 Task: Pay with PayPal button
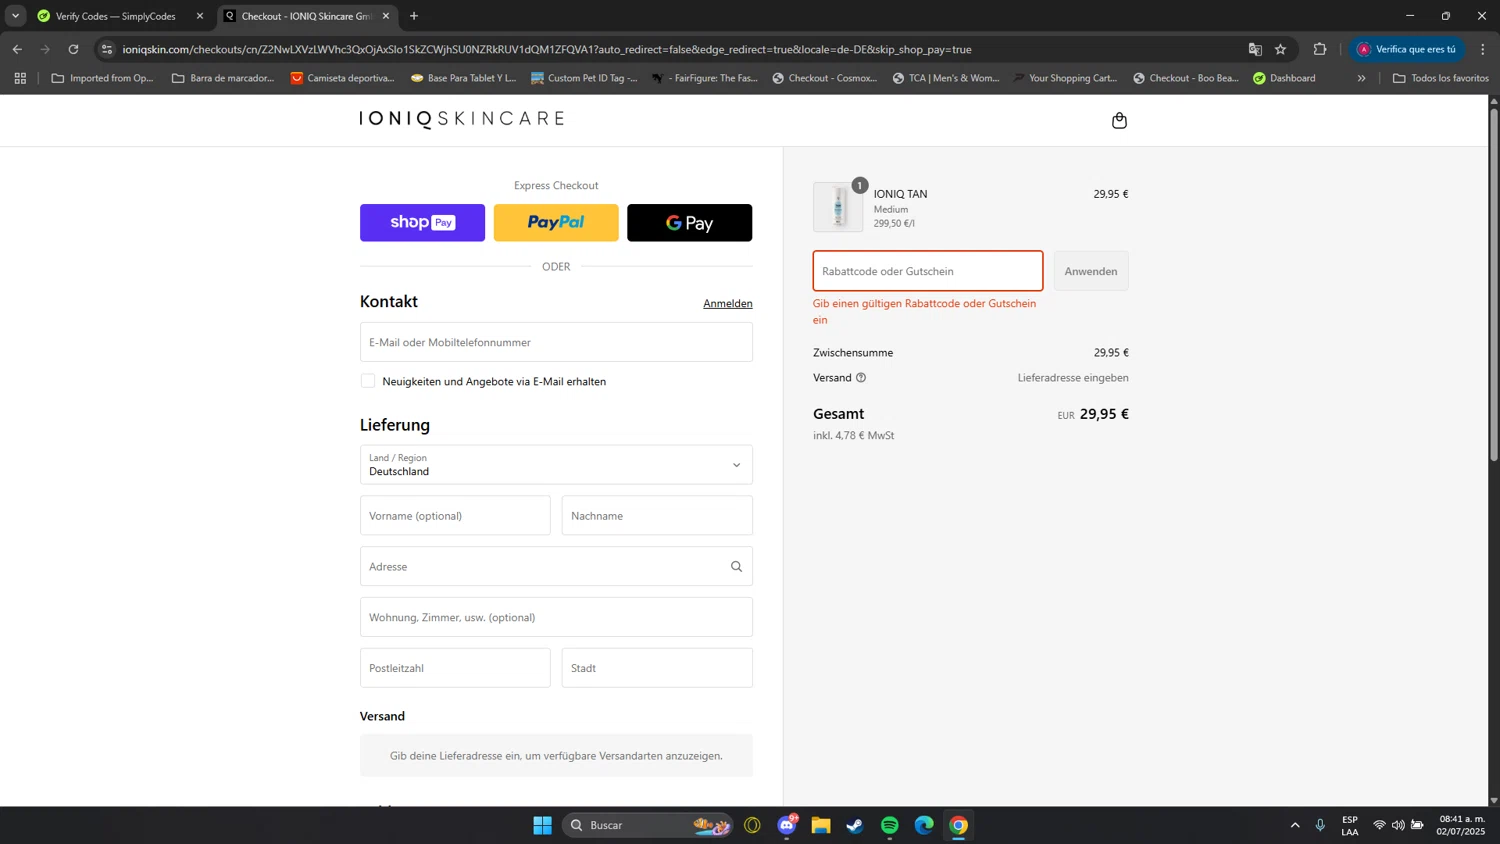coord(556,223)
